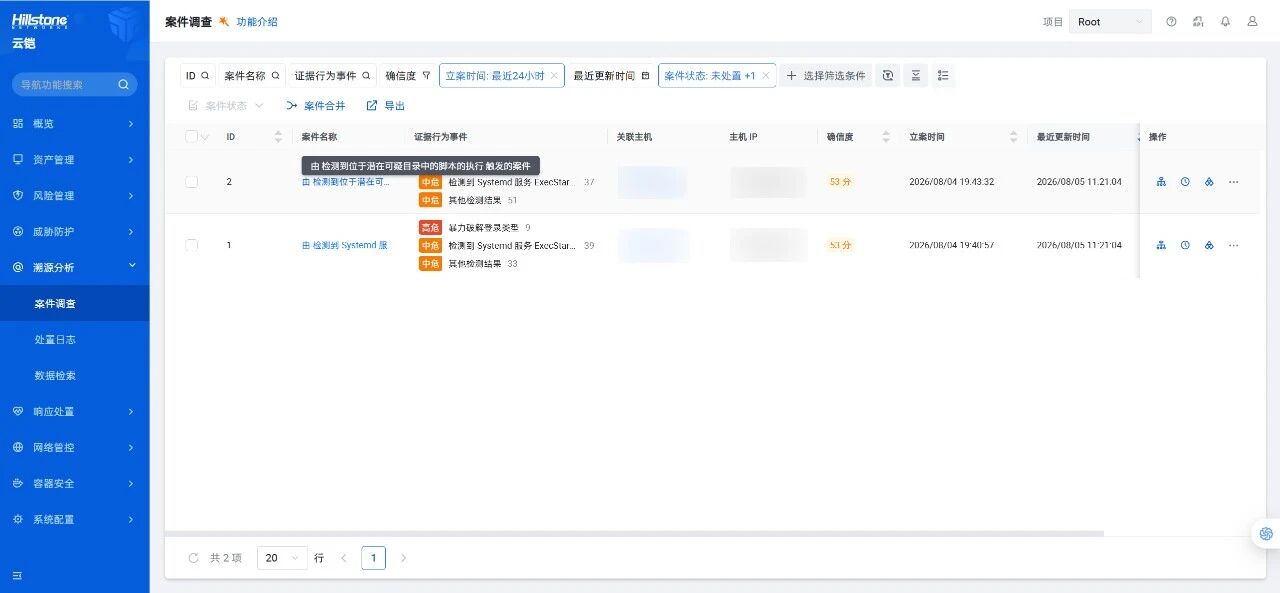1280x593 pixels.
Task: Select 数据检索 in the sidebar
Action: click(74, 375)
